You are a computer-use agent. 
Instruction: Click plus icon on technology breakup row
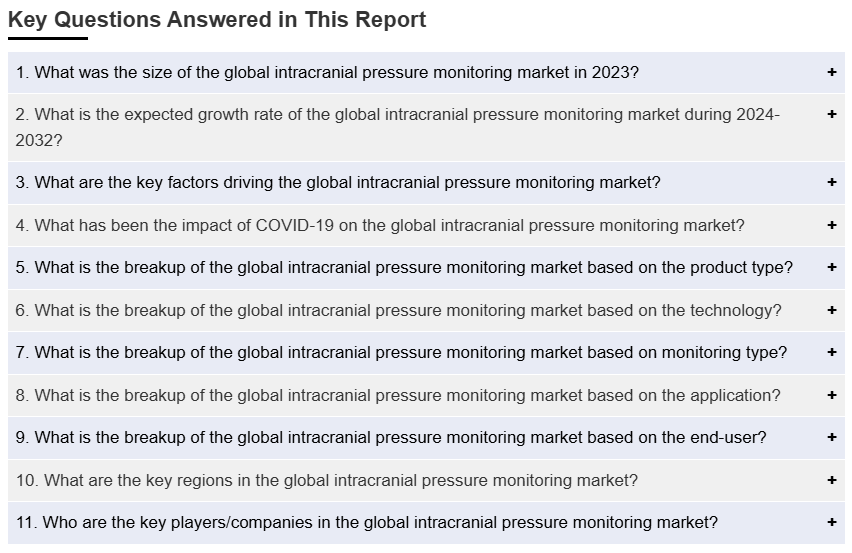coord(831,310)
